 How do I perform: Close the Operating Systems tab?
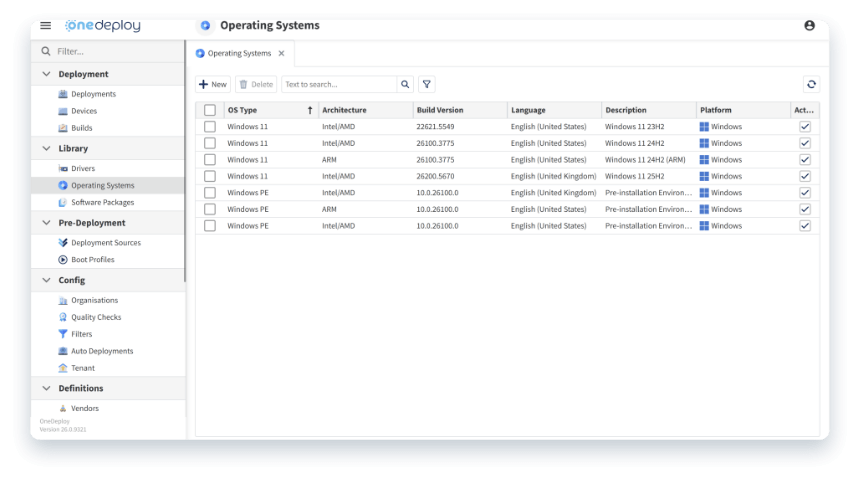281,53
